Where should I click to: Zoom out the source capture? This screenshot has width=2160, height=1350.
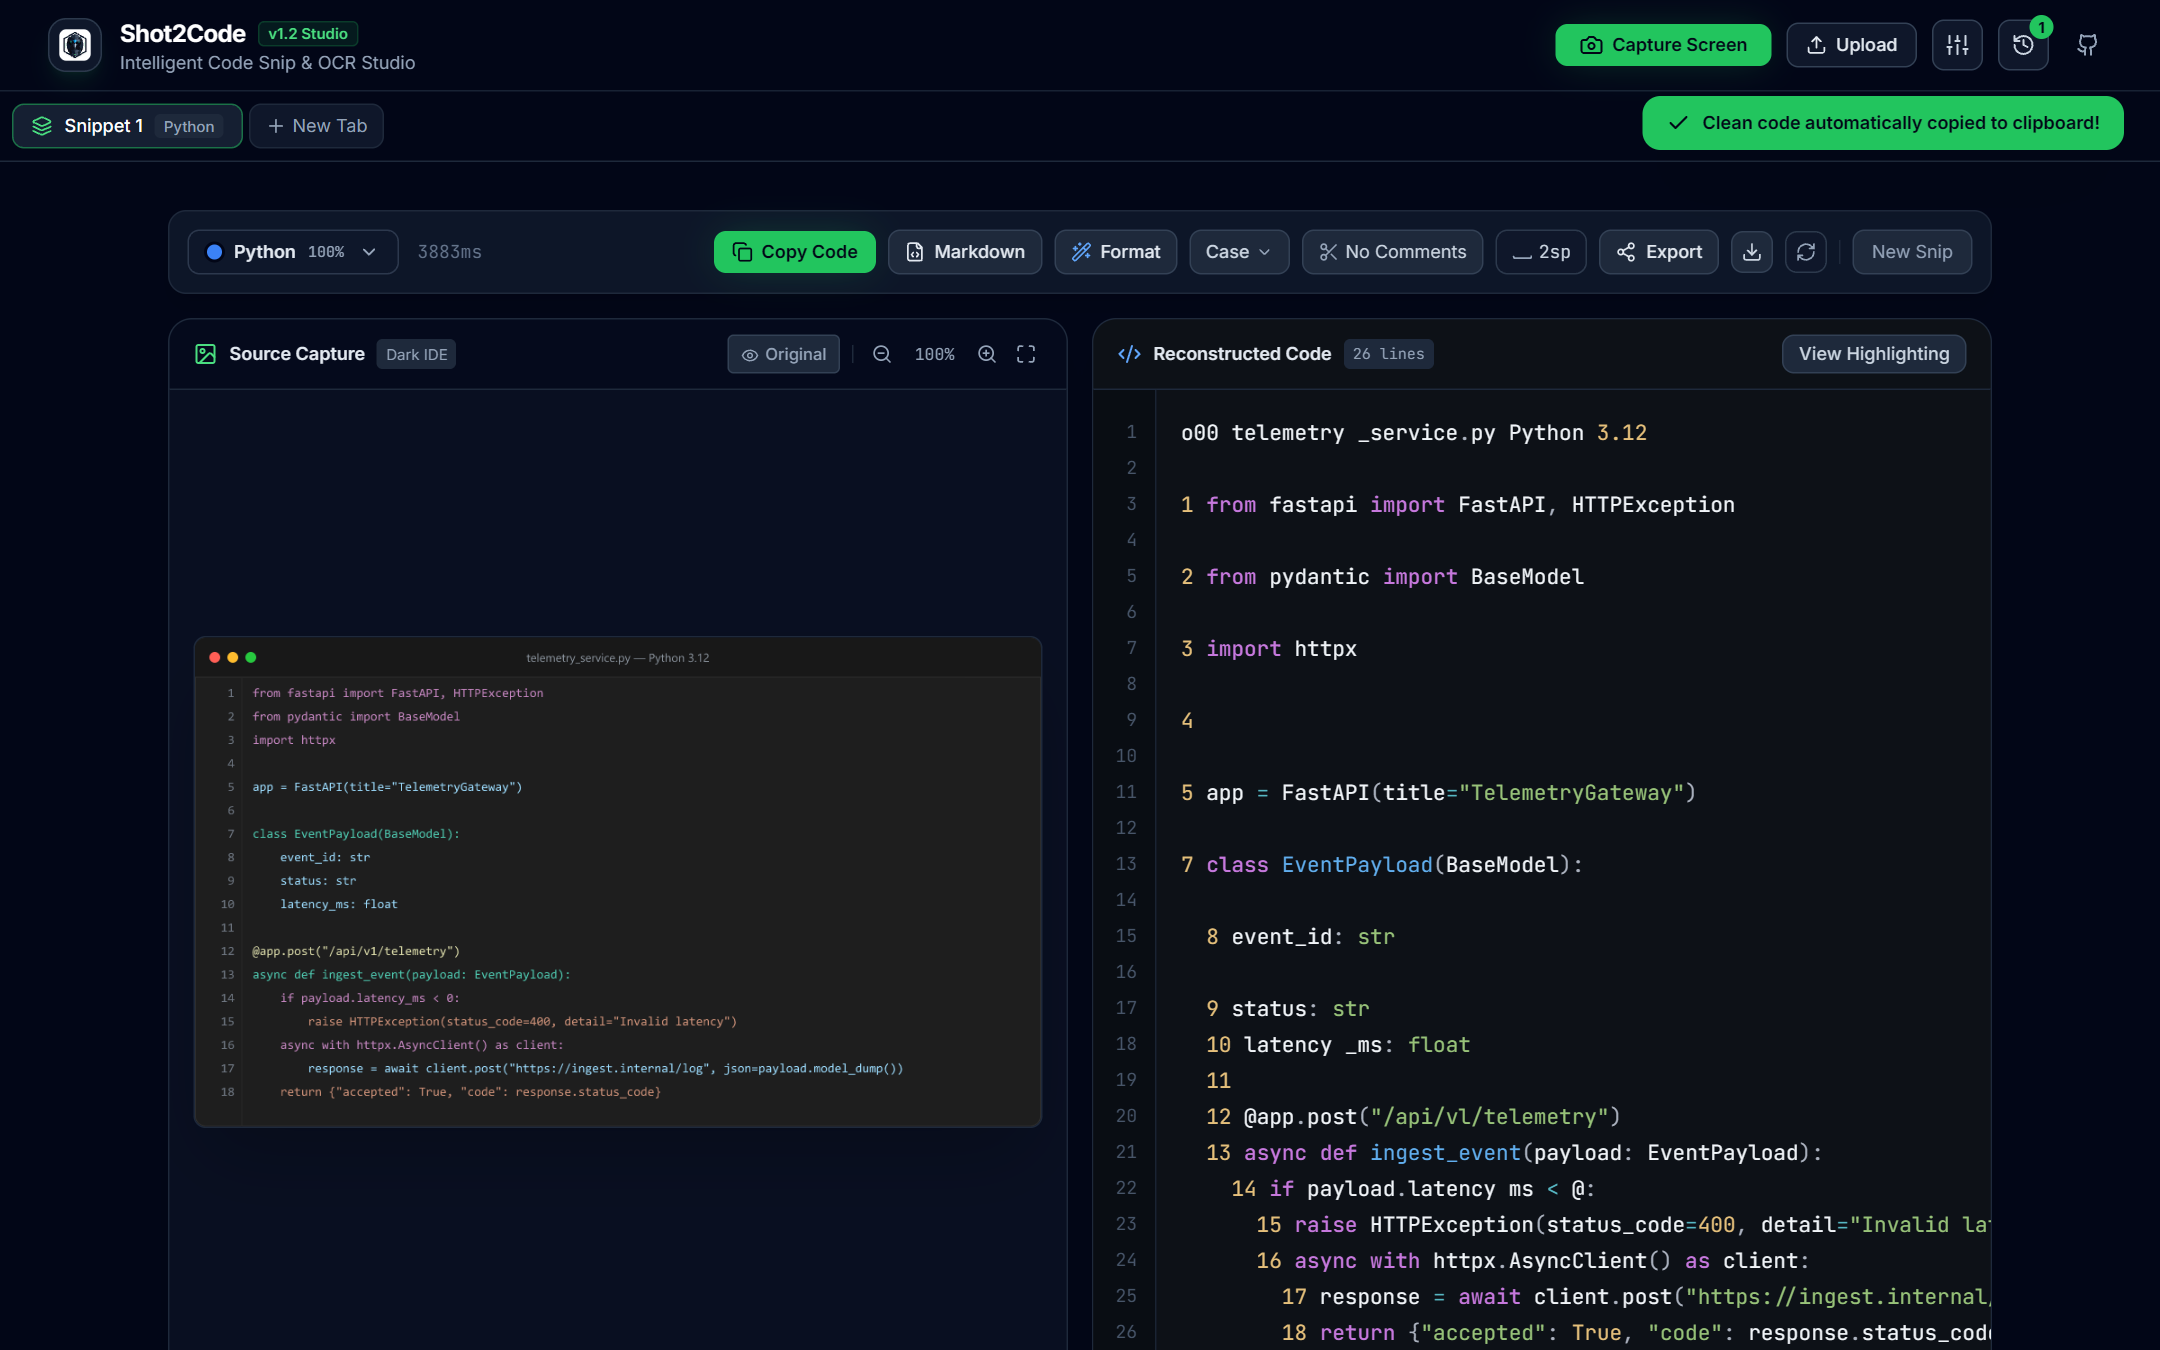882,354
